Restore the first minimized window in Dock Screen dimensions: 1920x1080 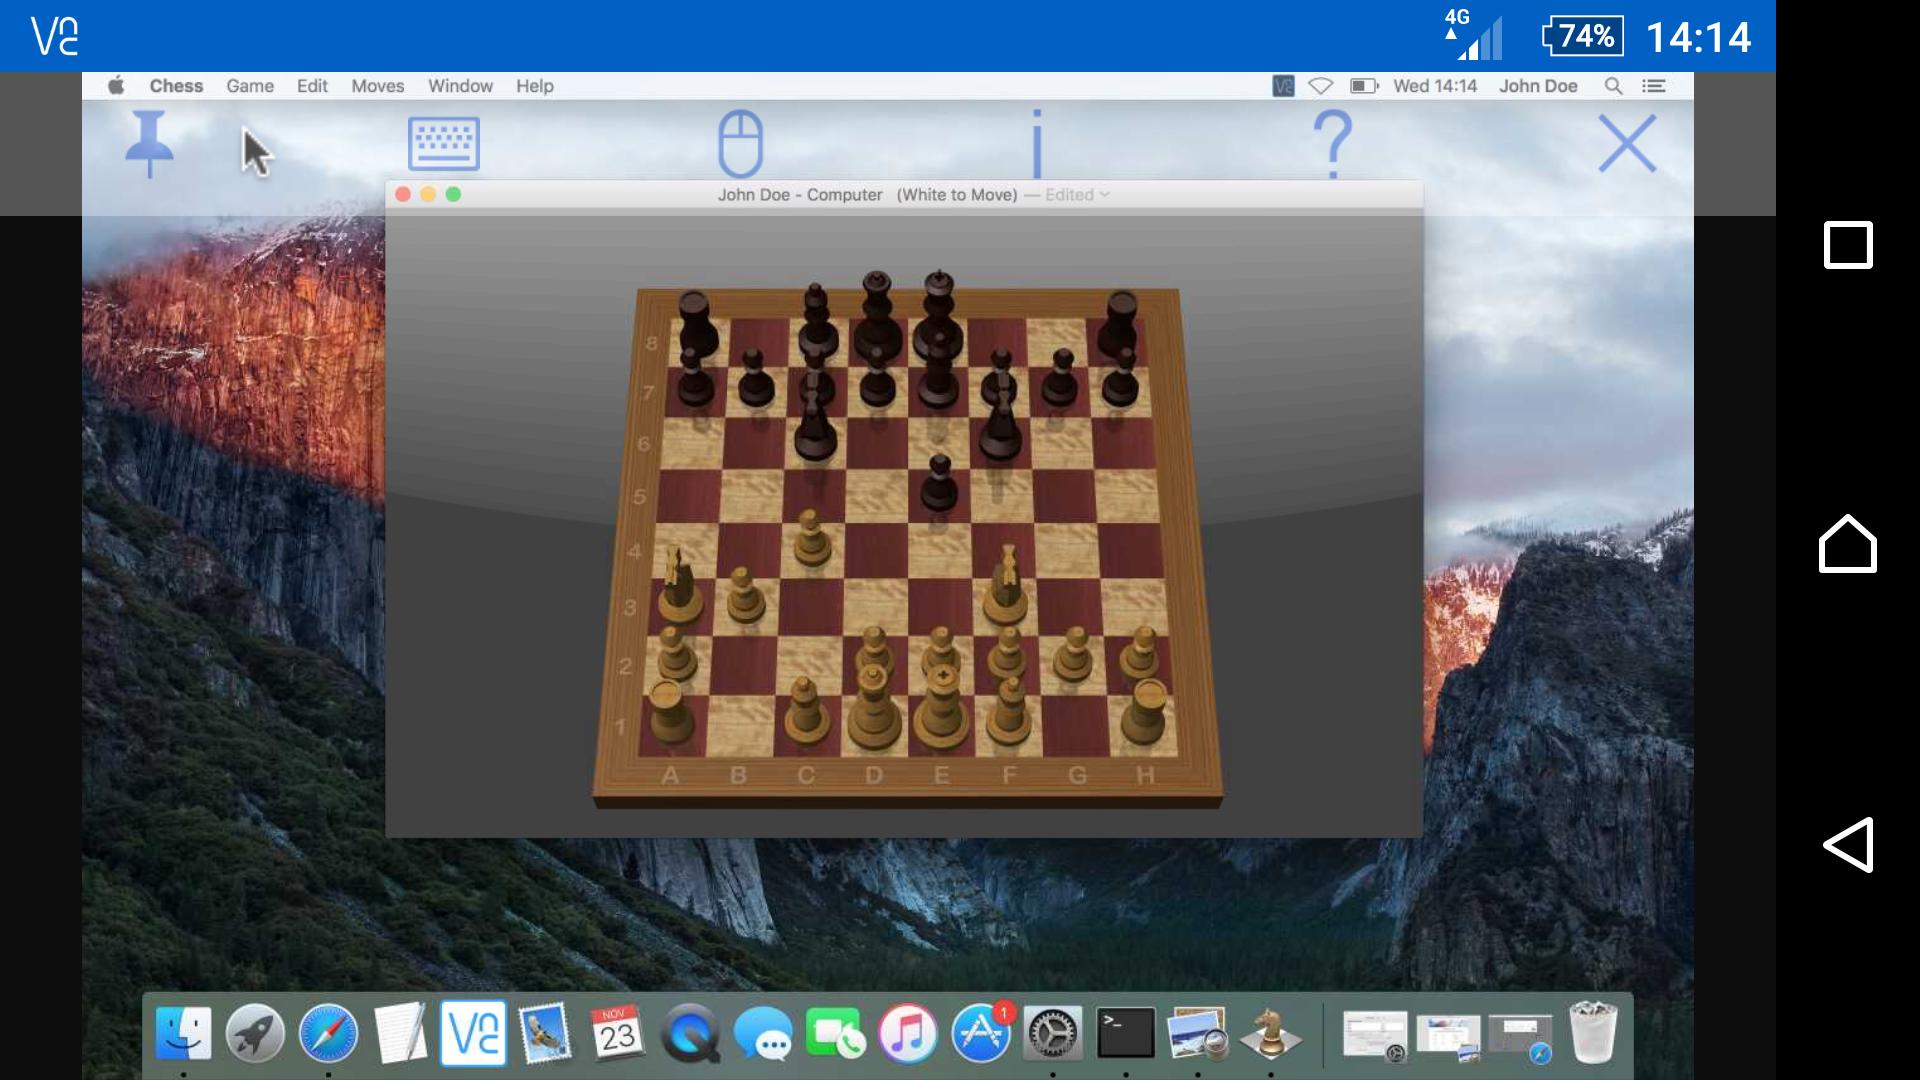pos(1375,1036)
